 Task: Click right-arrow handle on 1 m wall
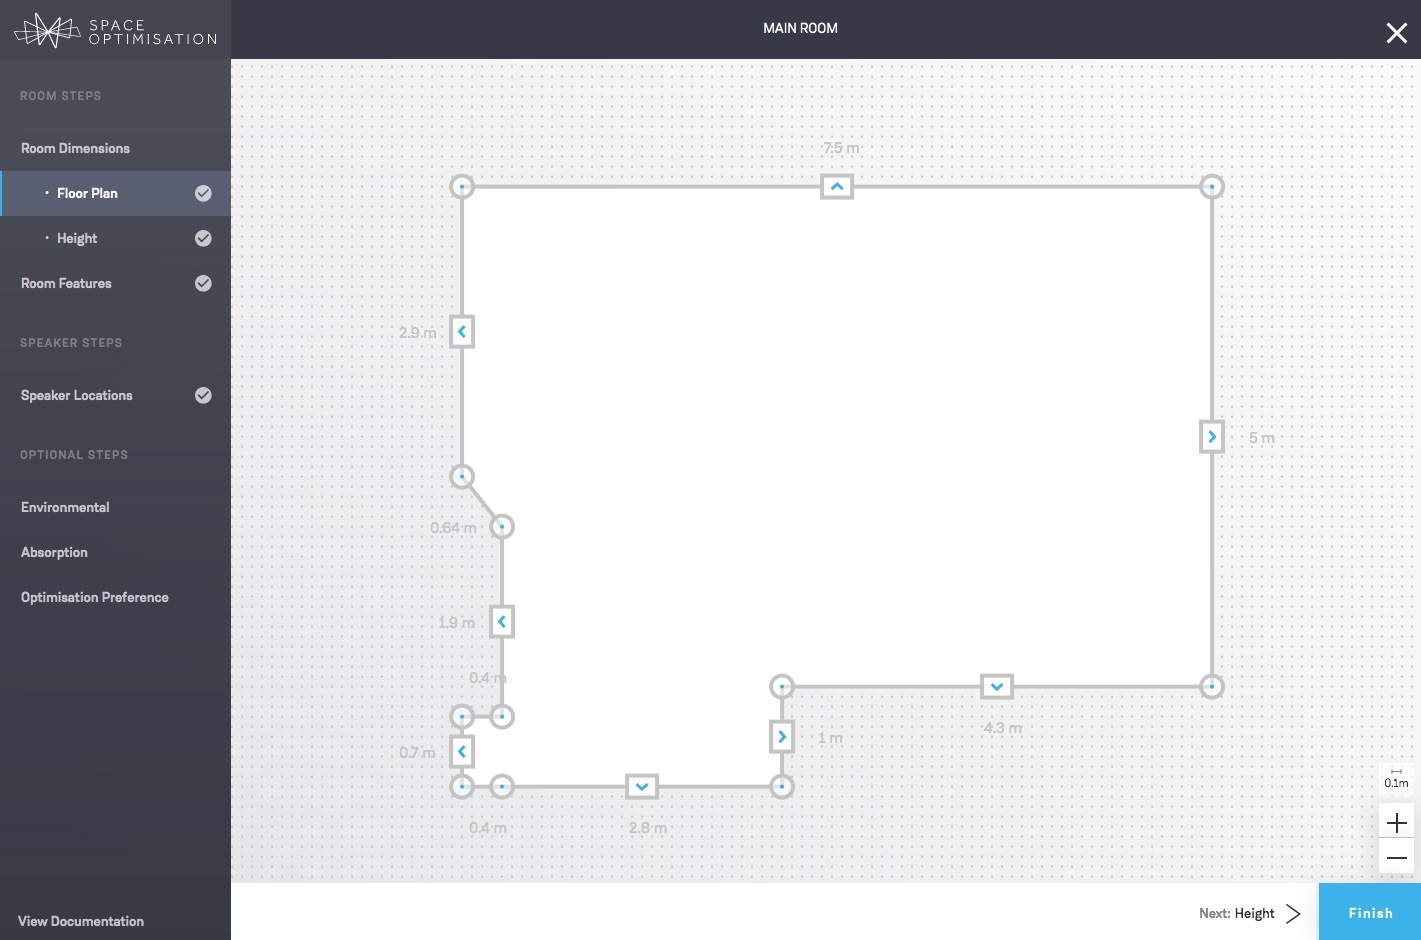click(782, 736)
